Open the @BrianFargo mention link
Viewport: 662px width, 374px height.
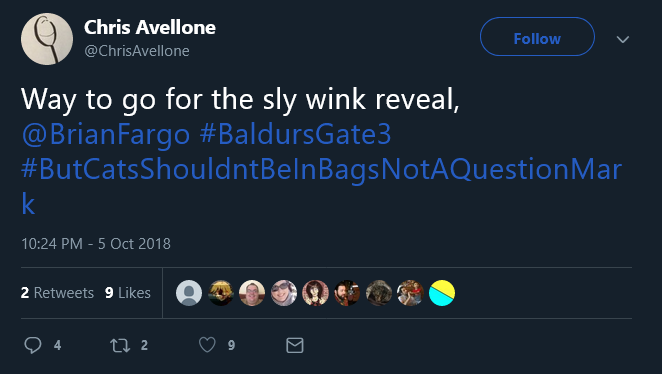[106, 134]
